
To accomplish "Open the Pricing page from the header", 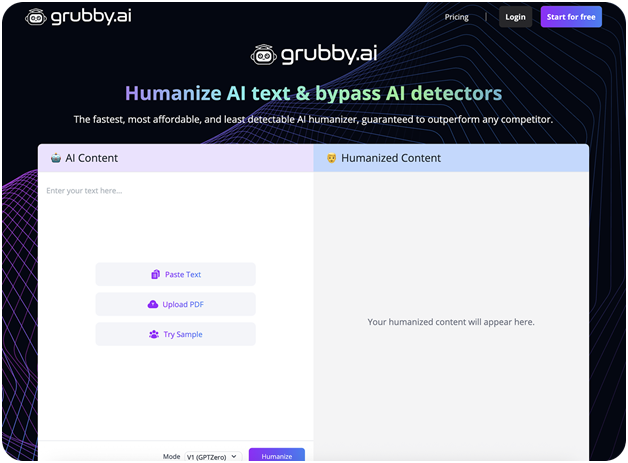I will coord(456,17).
